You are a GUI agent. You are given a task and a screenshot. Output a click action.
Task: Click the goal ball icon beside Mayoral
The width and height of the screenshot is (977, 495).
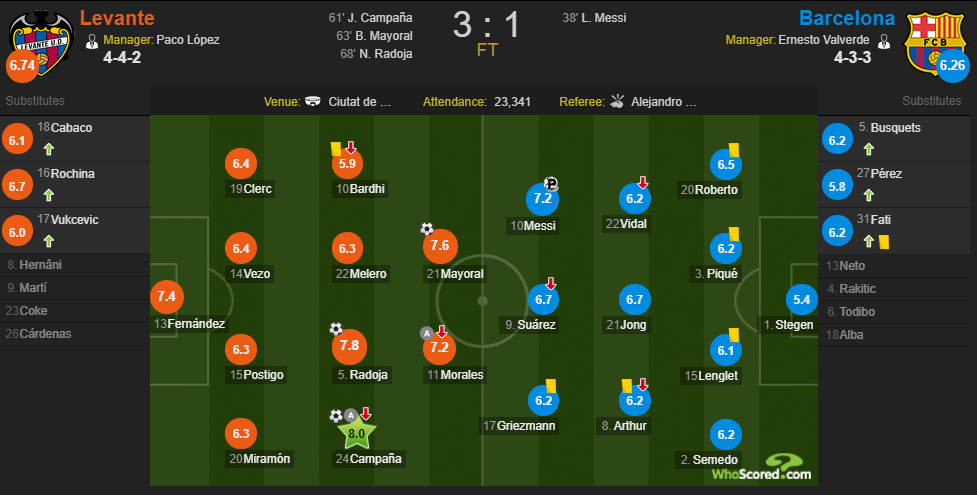point(427,229)
